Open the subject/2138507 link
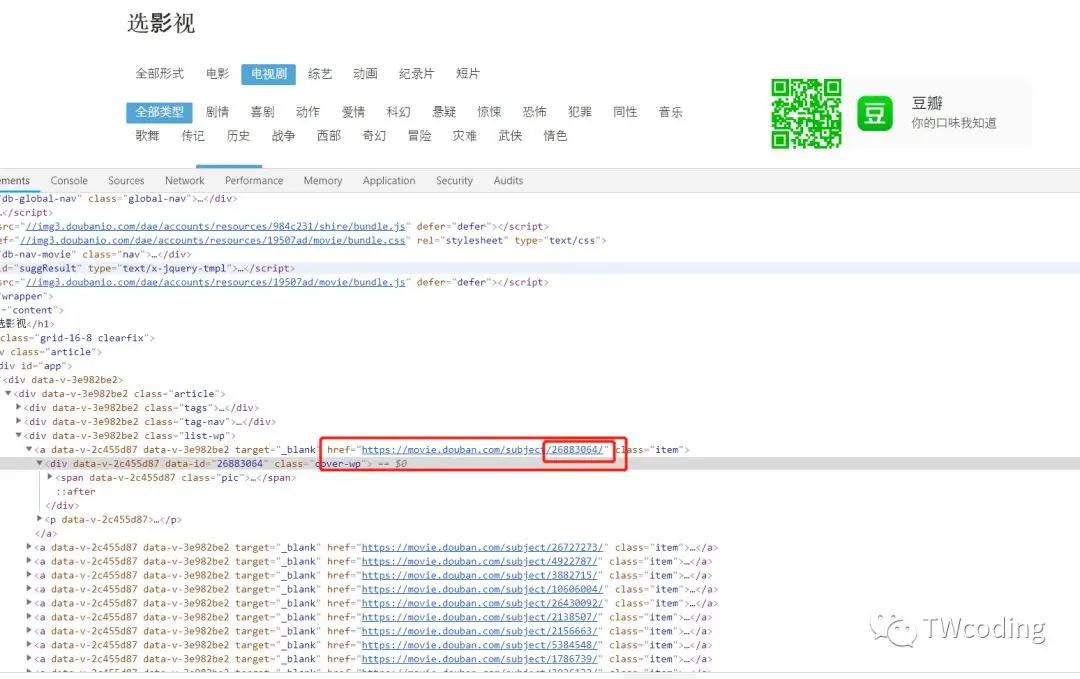Image resolution: width=1080 pixels, height=679 pixels. click(x=480, y=618)
